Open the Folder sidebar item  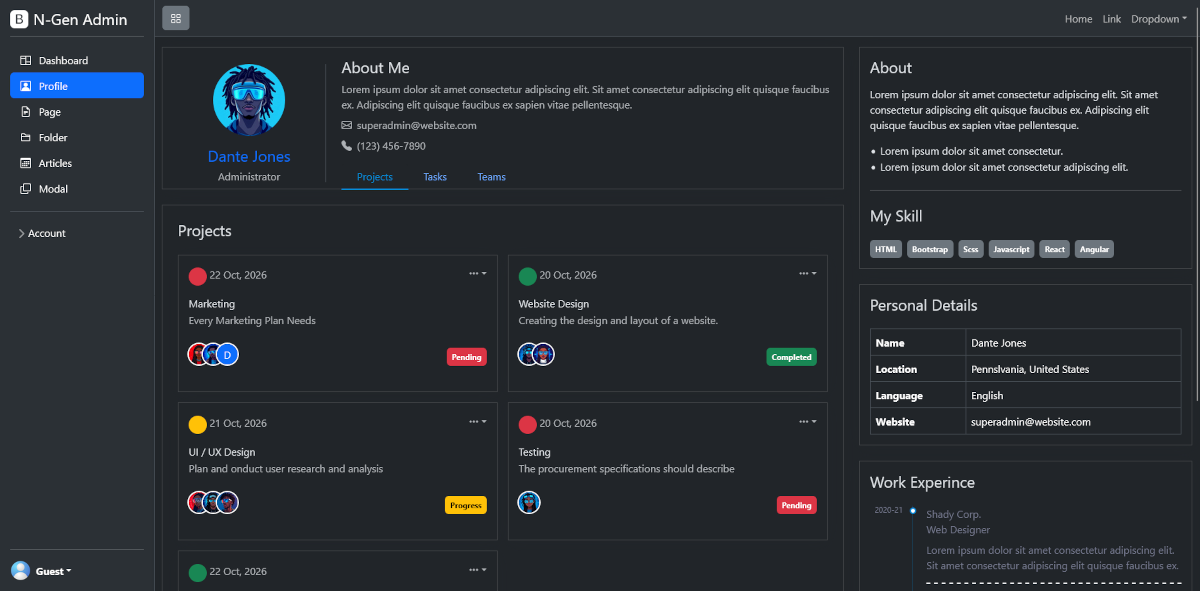point(53,138)
